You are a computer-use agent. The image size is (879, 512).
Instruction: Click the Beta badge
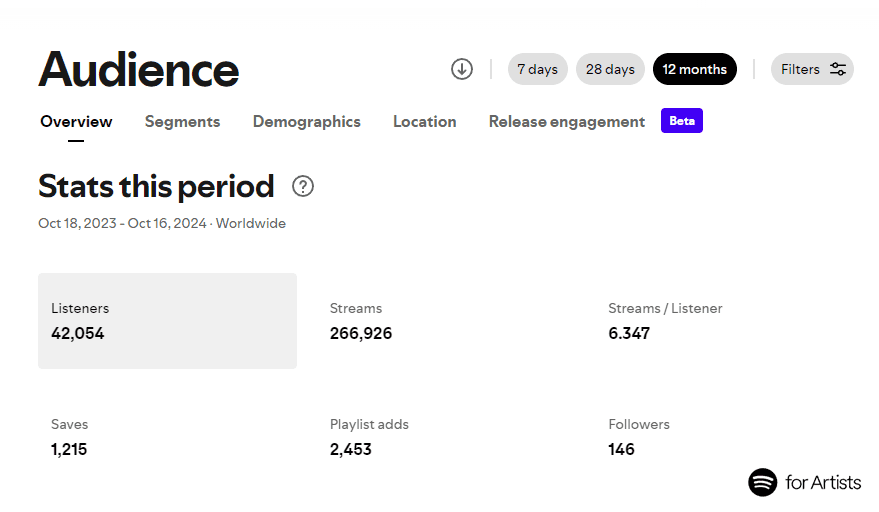pyautogui.click(x=682, y=121)
